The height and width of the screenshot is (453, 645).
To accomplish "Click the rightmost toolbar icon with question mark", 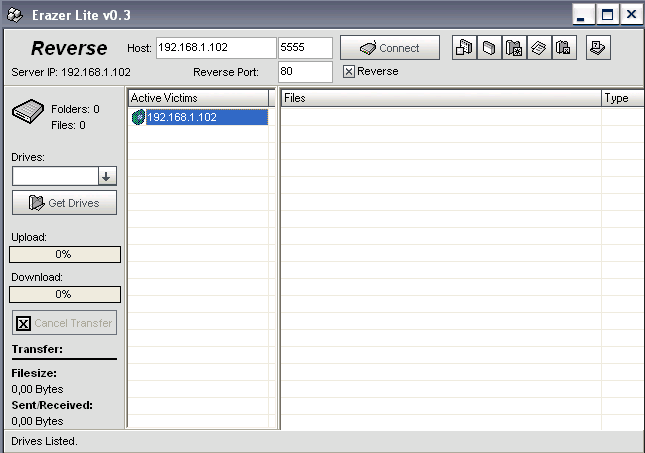I will [x=597, y=48].
